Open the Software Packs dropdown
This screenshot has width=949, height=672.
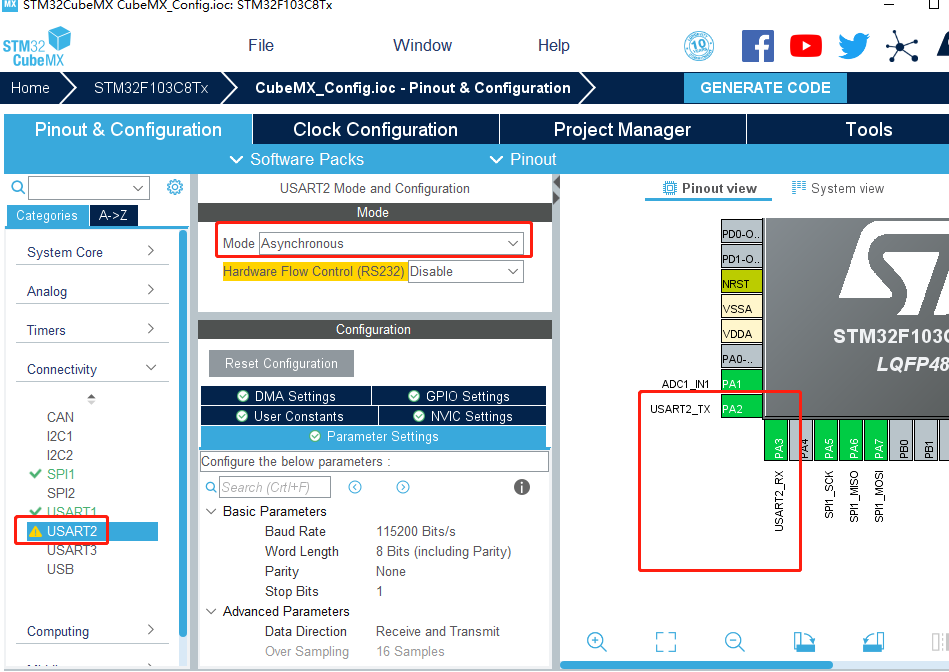pyautogui.click(x=297, y=159)
